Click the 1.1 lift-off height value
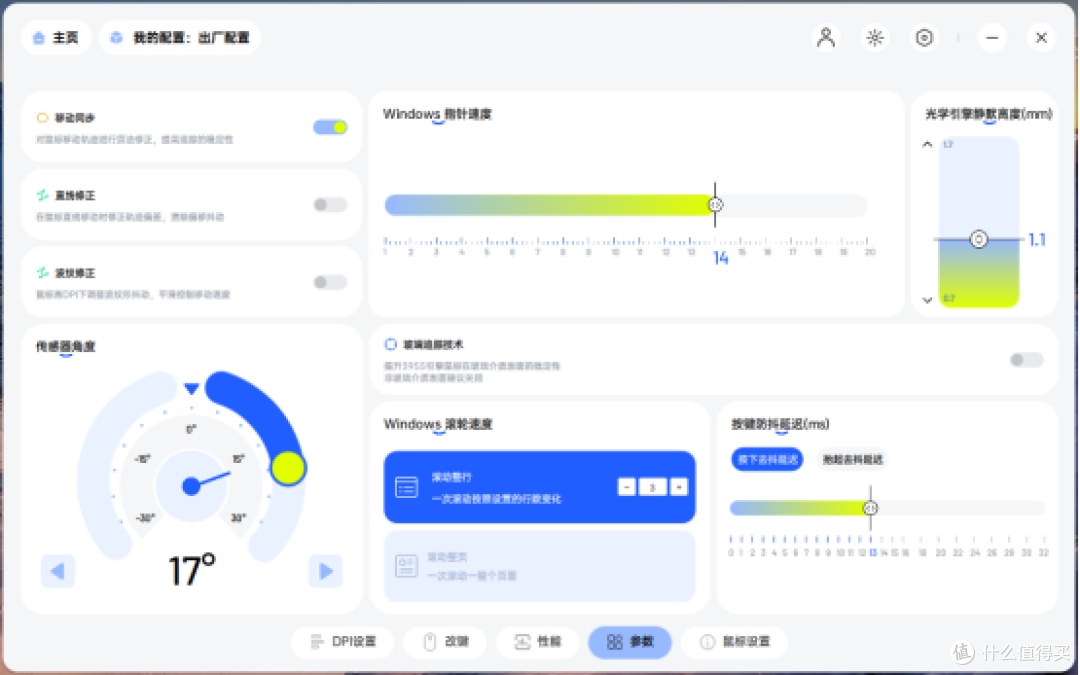Screen dimensions: 1080x675 click(1037, 240)
